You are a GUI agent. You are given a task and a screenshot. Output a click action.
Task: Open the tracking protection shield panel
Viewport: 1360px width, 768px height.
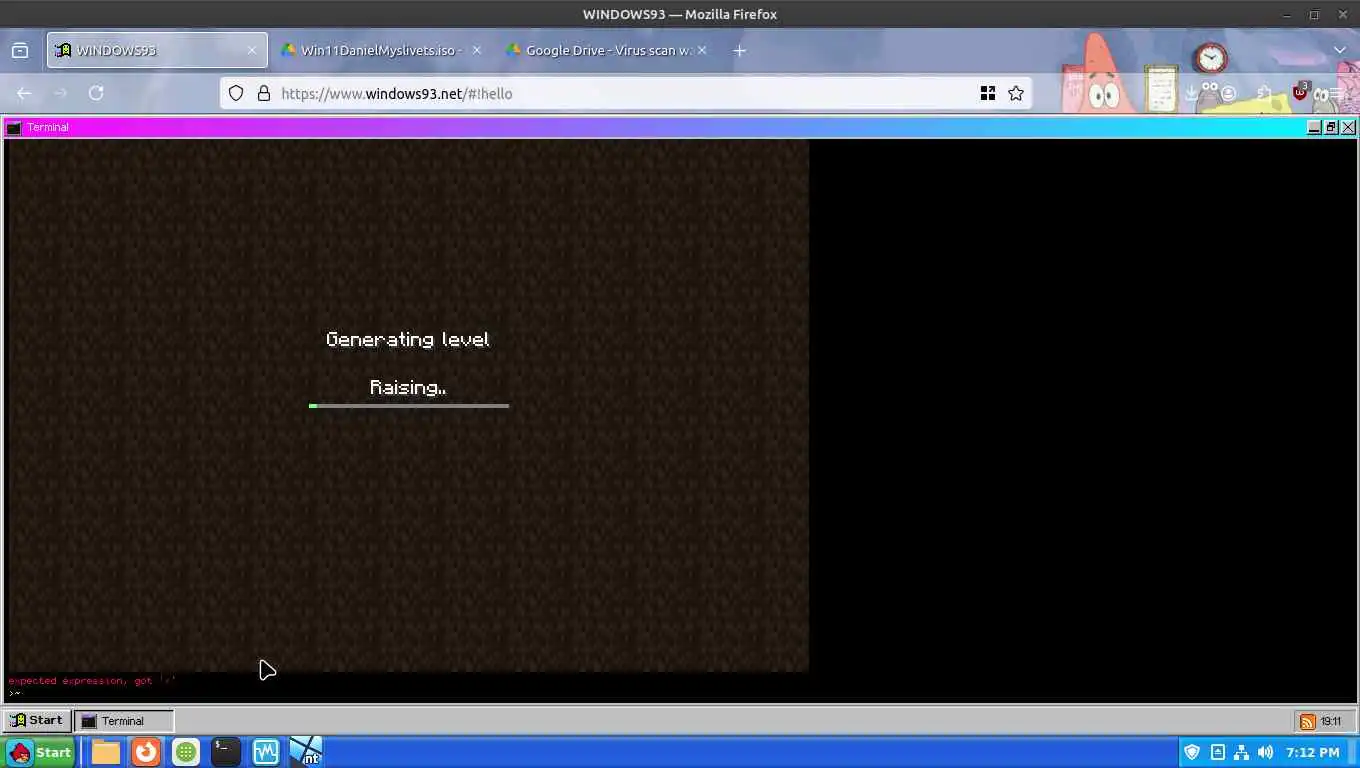[236, 93]
